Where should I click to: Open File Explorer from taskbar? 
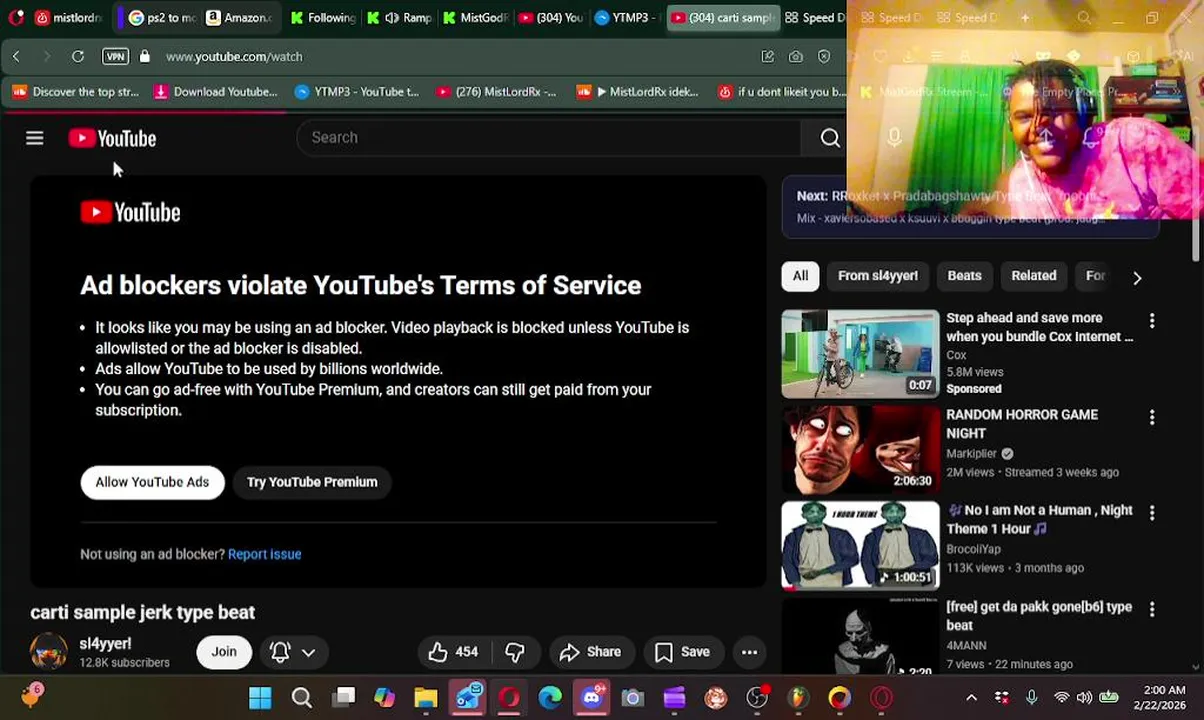click(426, 698)
